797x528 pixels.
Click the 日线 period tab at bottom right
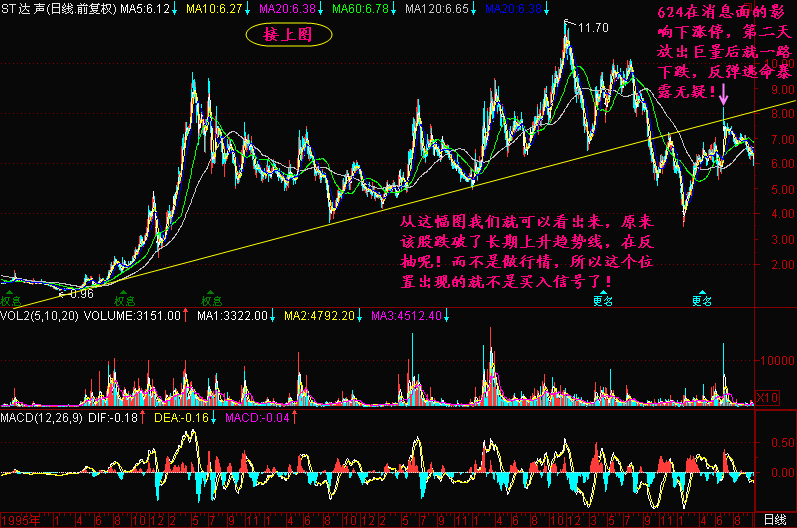coord(774,520)
